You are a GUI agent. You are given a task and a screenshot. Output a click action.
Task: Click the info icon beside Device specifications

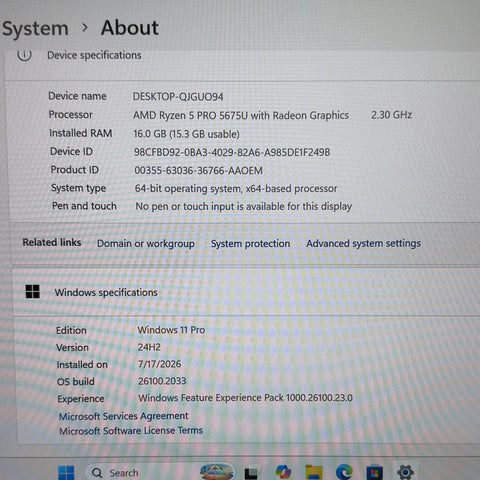25,55
